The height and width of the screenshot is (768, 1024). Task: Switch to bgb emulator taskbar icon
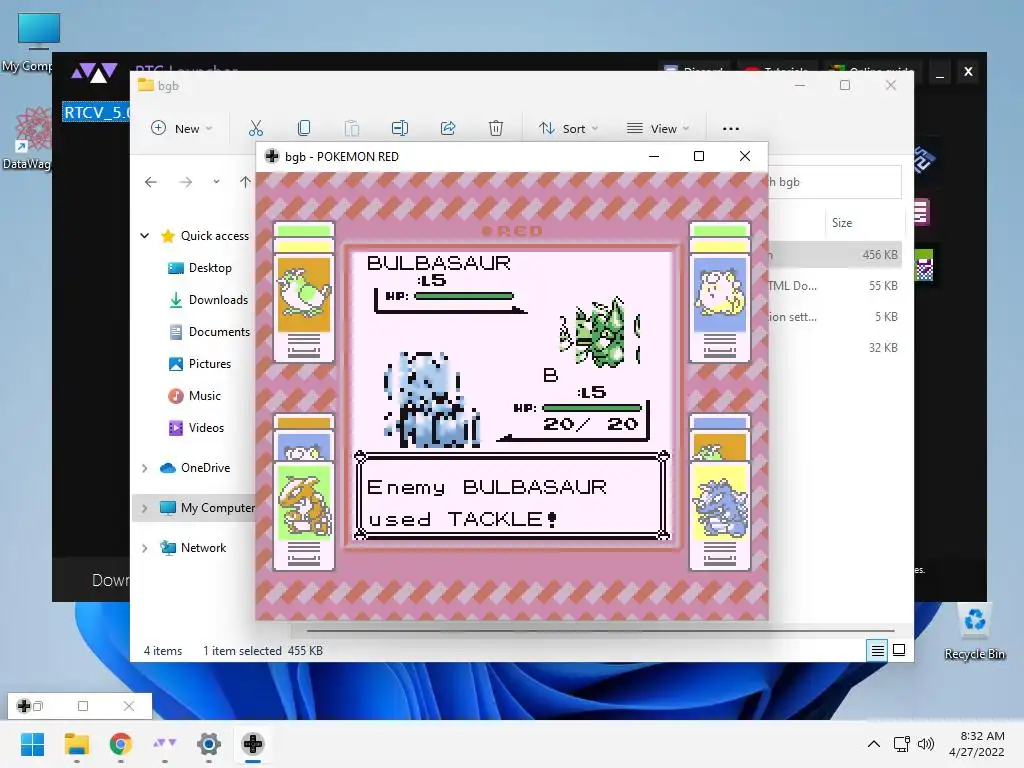pyautogui.click(x=253, y=744)
